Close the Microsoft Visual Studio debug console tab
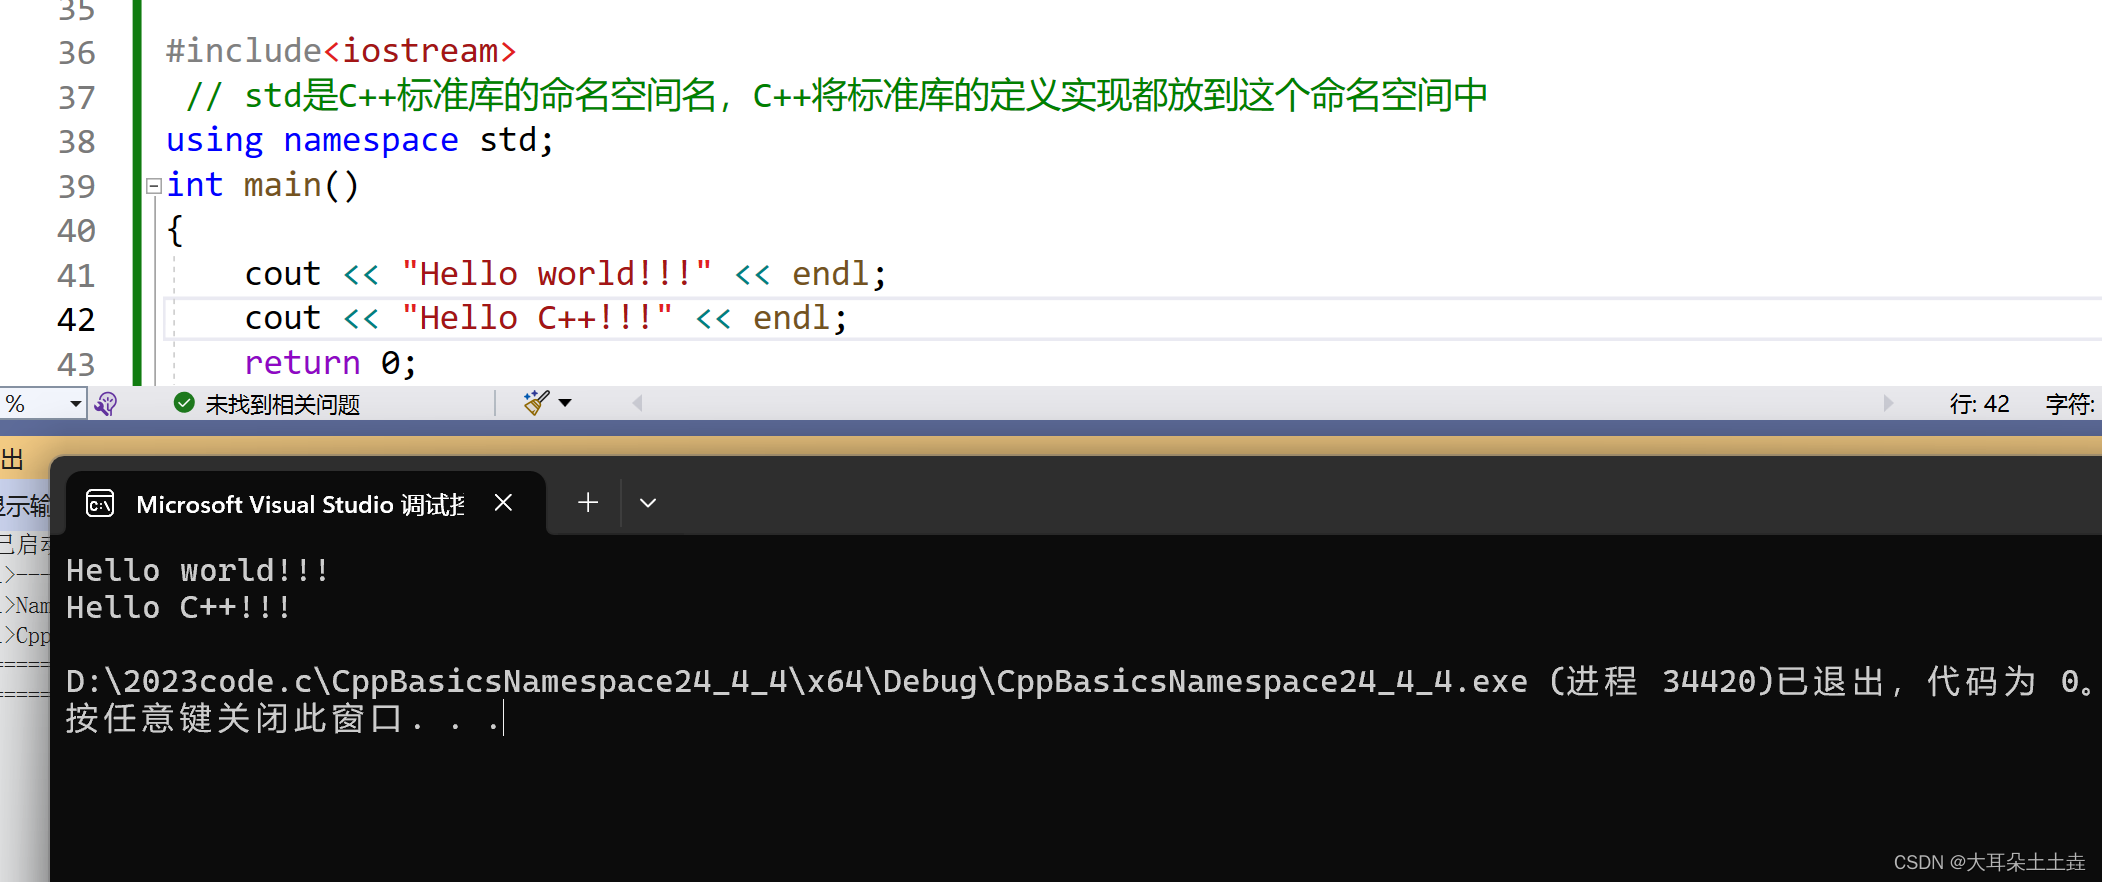The width and height of the screenshot is (2102, 882). click(503, 503)
